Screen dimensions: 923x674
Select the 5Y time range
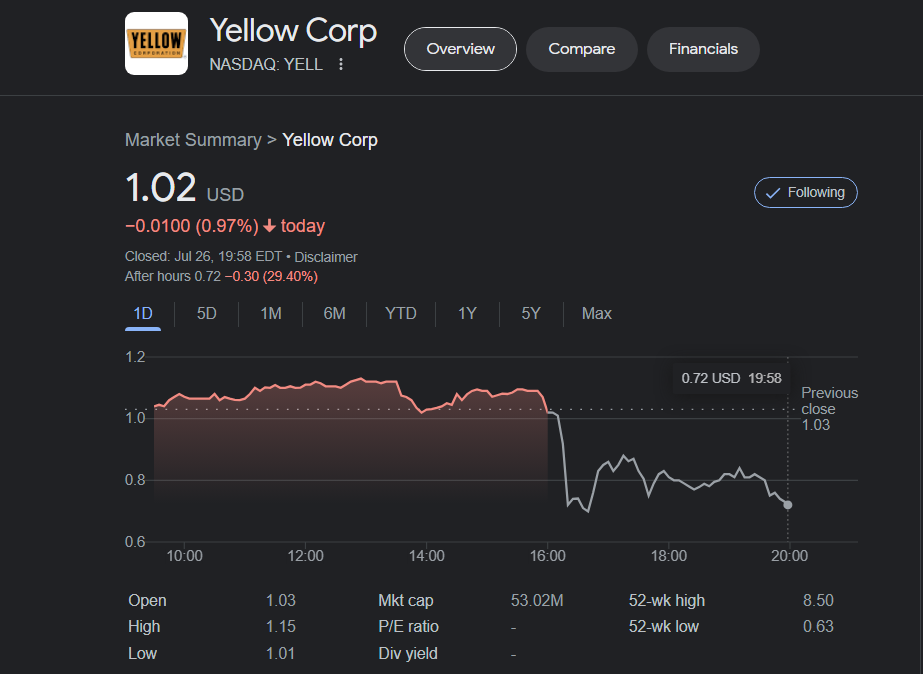point(531,313)
